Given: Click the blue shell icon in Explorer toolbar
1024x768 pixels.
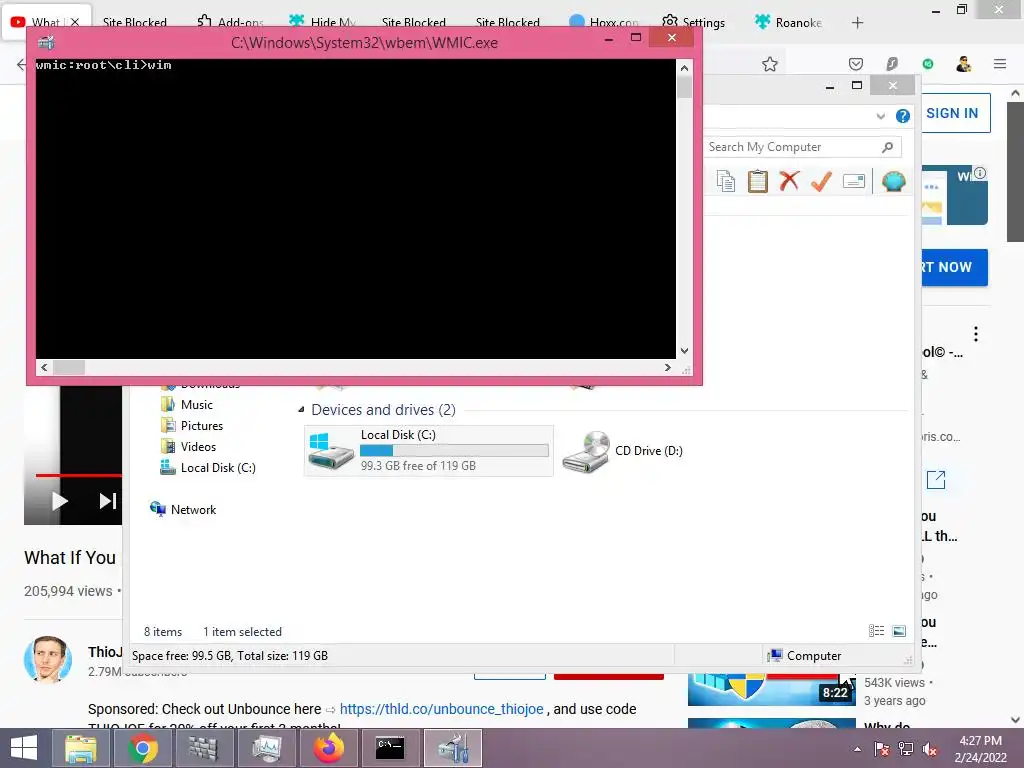Looking at the screenshot, I should pyautogui.click(x=893, y=181).
